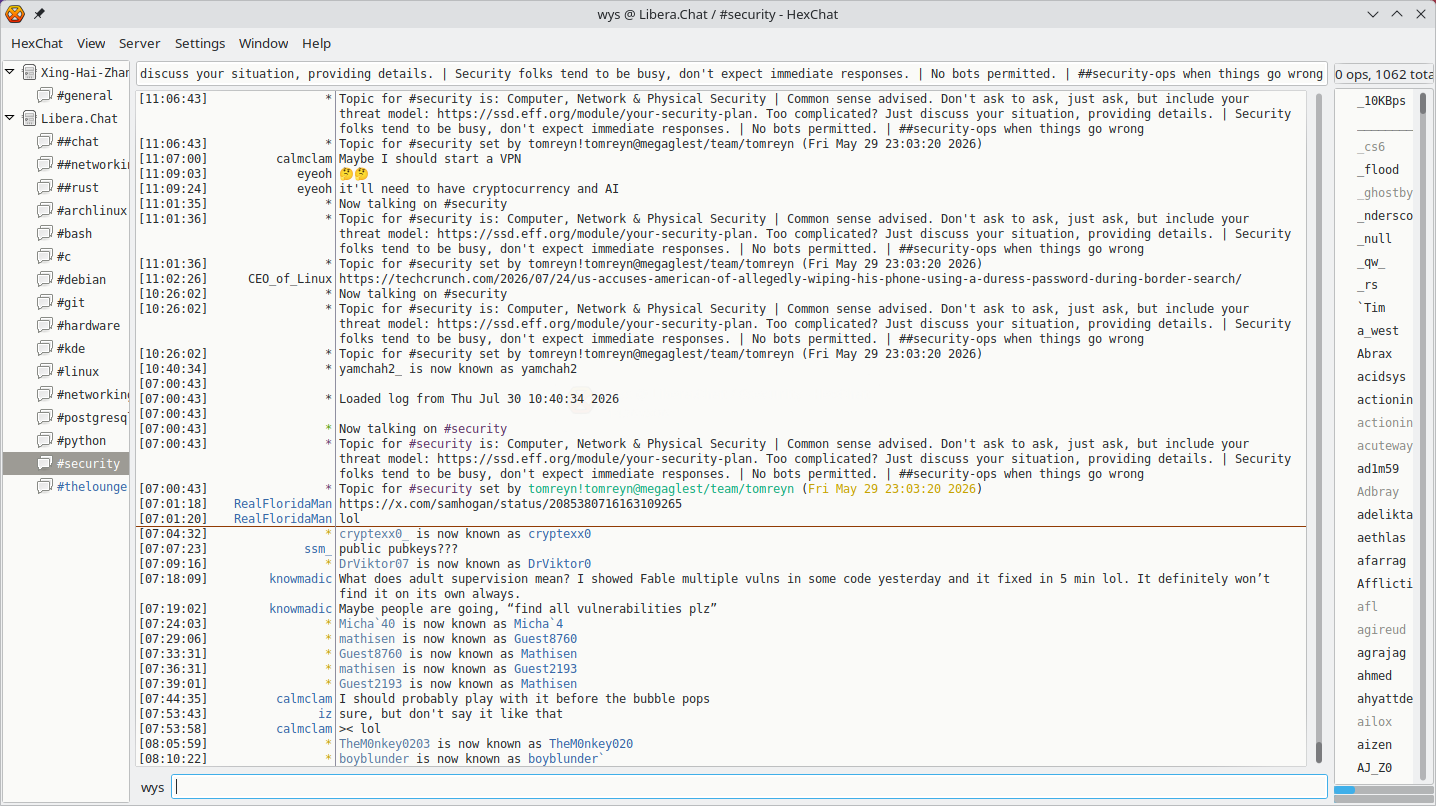
Task: Select user Adbray in the user list
Action: [x=1378, y=492]
